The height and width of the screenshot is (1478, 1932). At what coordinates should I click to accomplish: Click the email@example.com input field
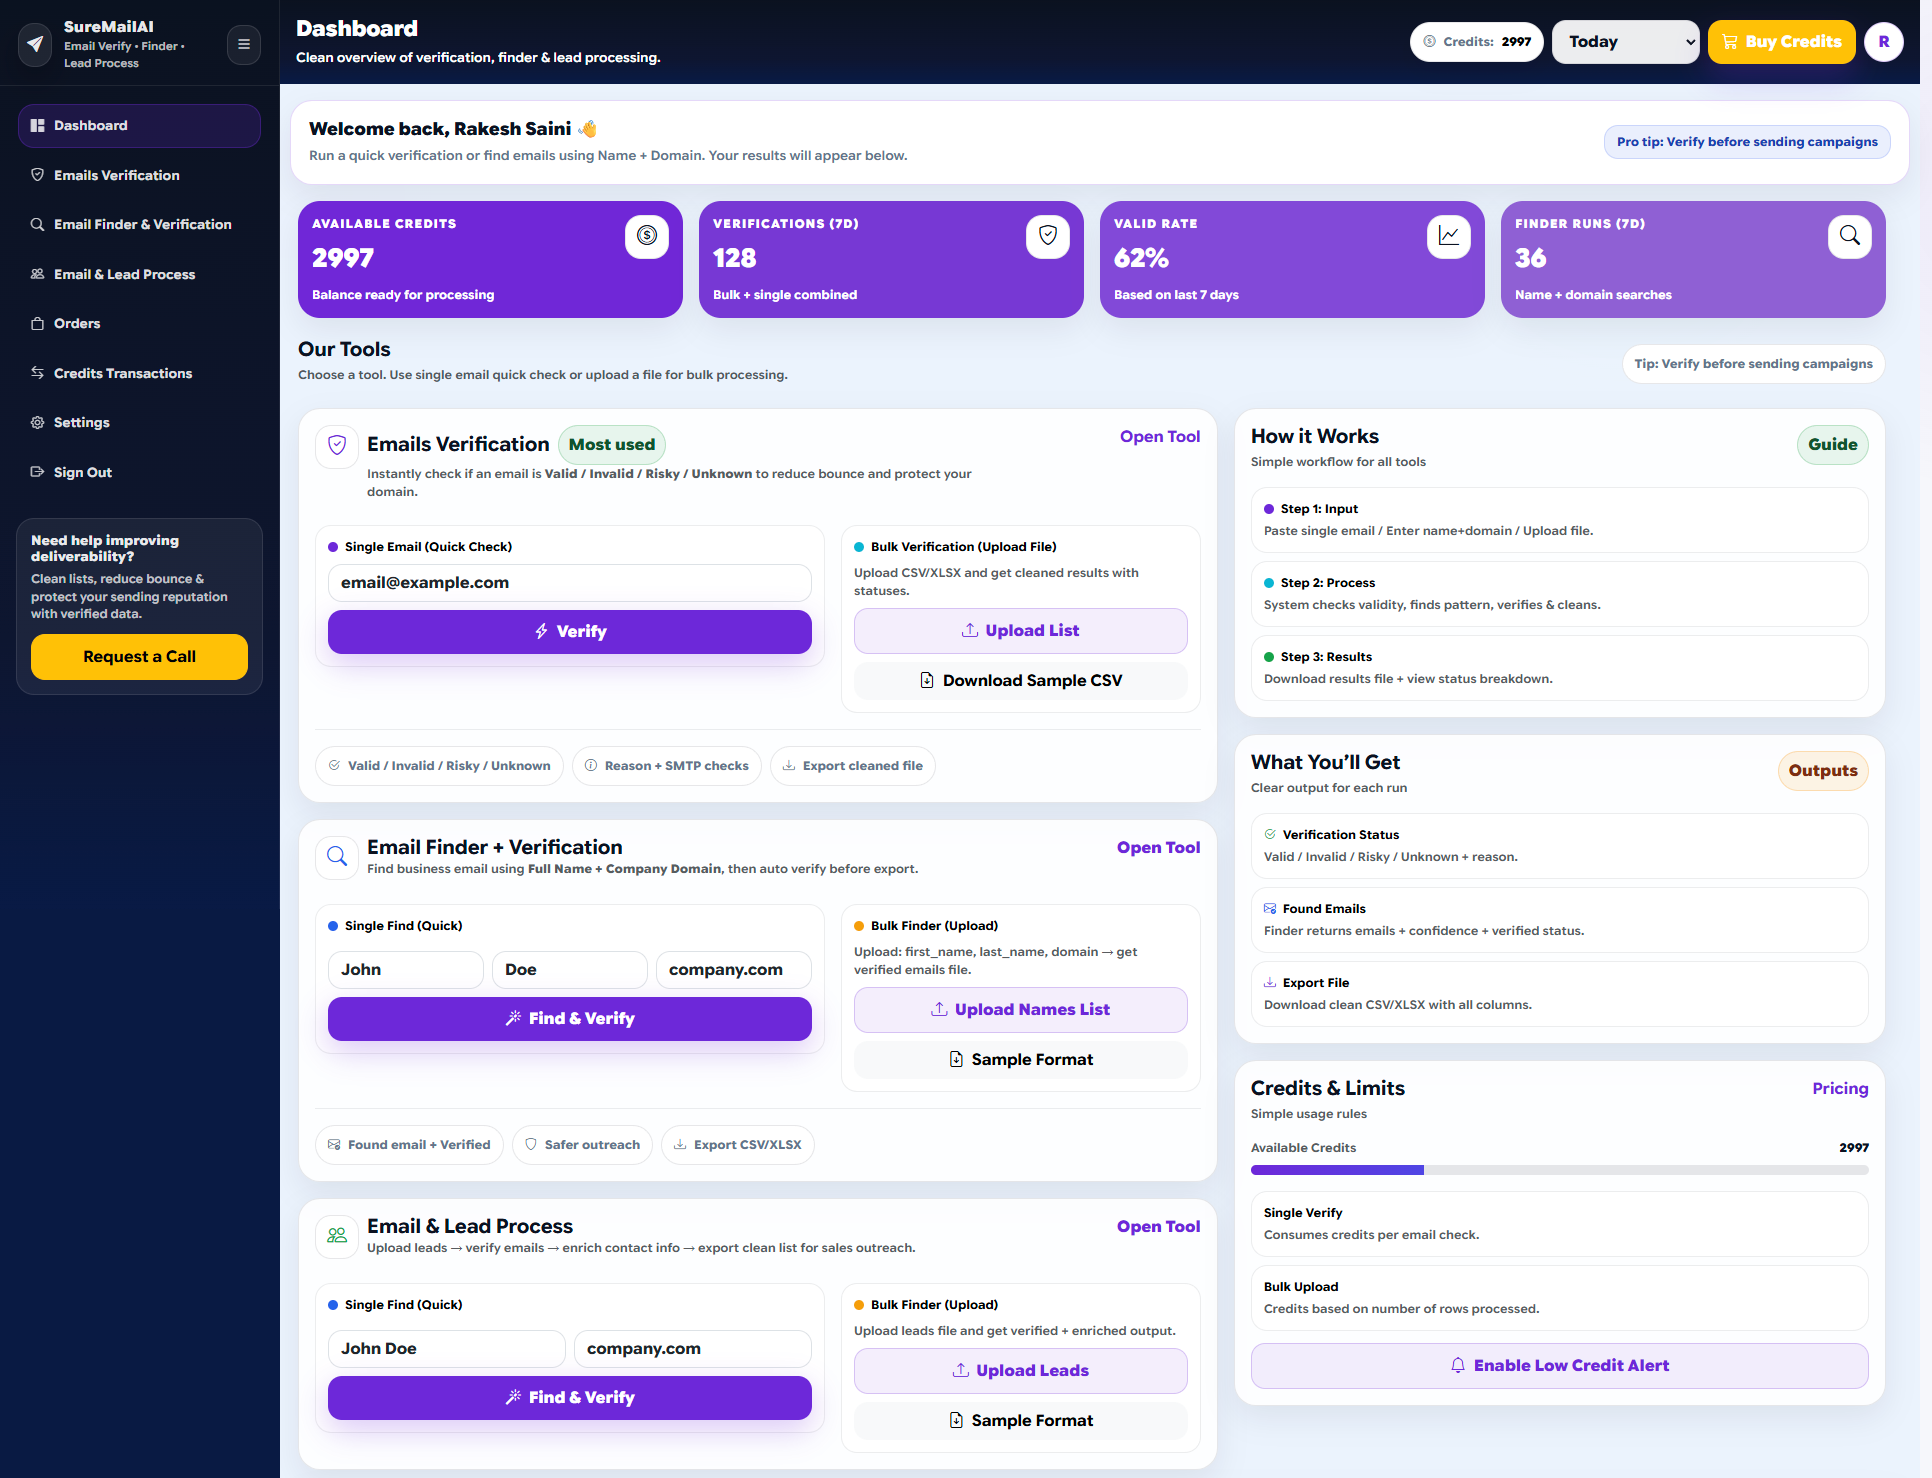(x=569, y=583)
